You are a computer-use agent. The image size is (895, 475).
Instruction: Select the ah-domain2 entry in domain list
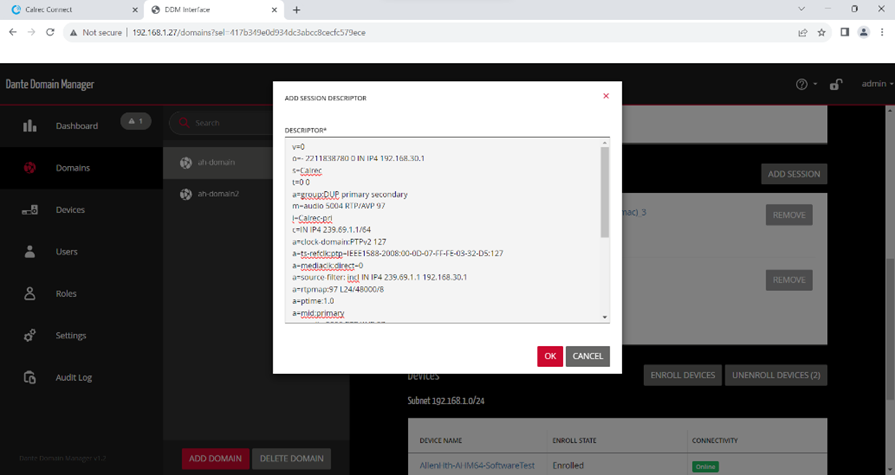pos(218,194)
